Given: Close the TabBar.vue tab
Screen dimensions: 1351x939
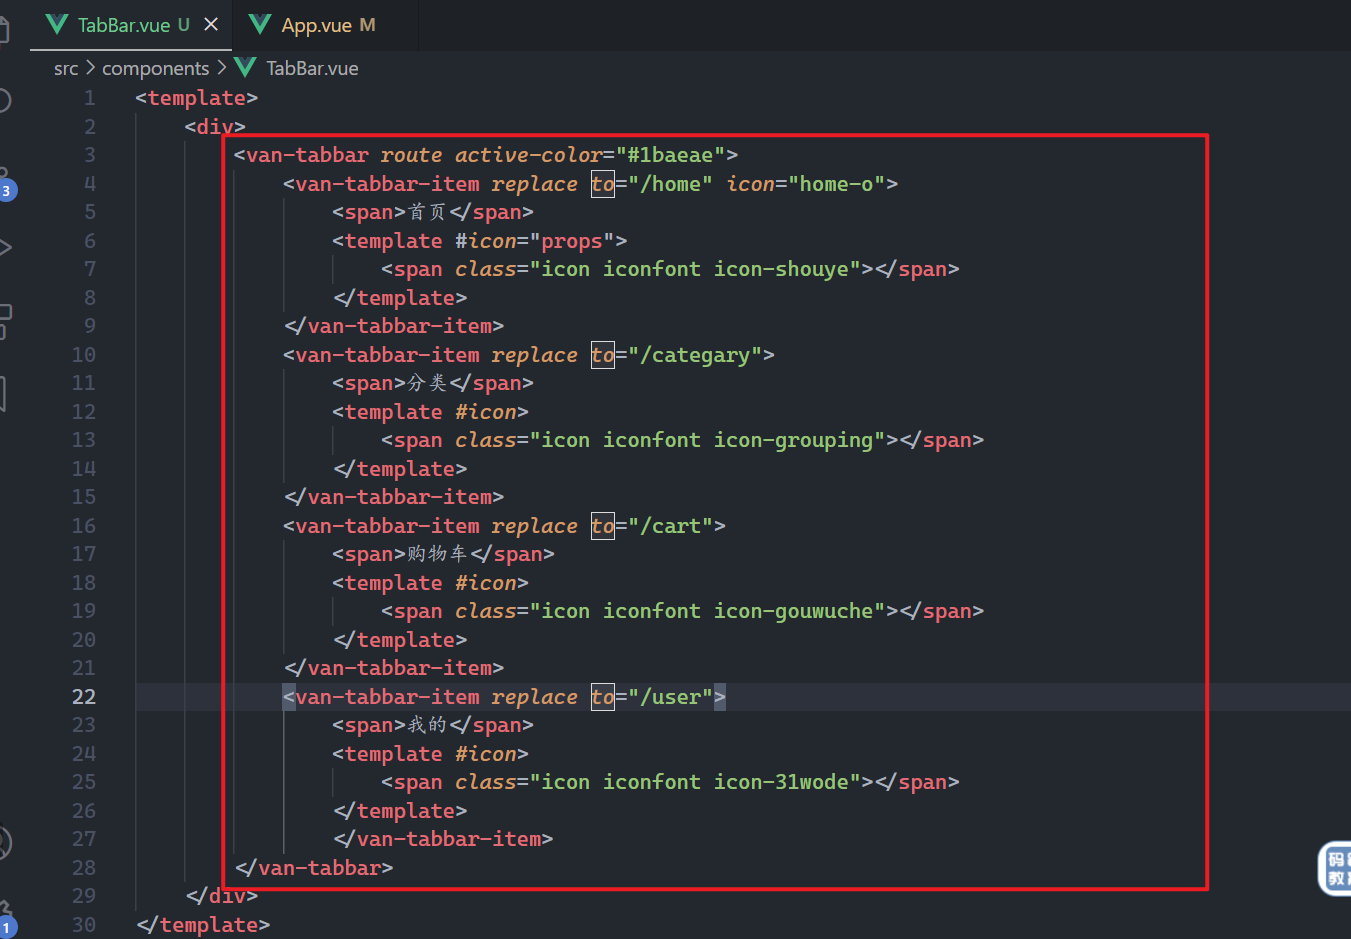Looking at the screenshot, I should pyautogui.click(x=211, y=24).
